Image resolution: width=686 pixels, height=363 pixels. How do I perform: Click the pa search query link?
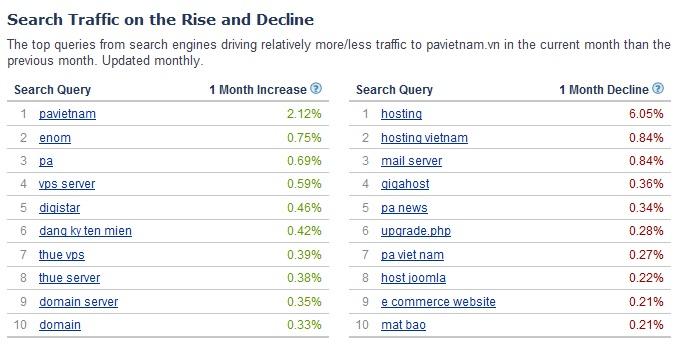click(46, 161)
